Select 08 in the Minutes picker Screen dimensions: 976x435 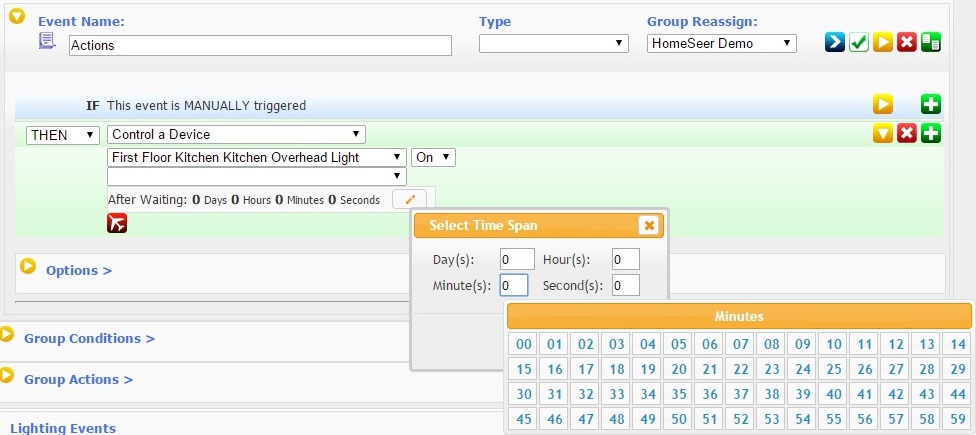[772, 344]
